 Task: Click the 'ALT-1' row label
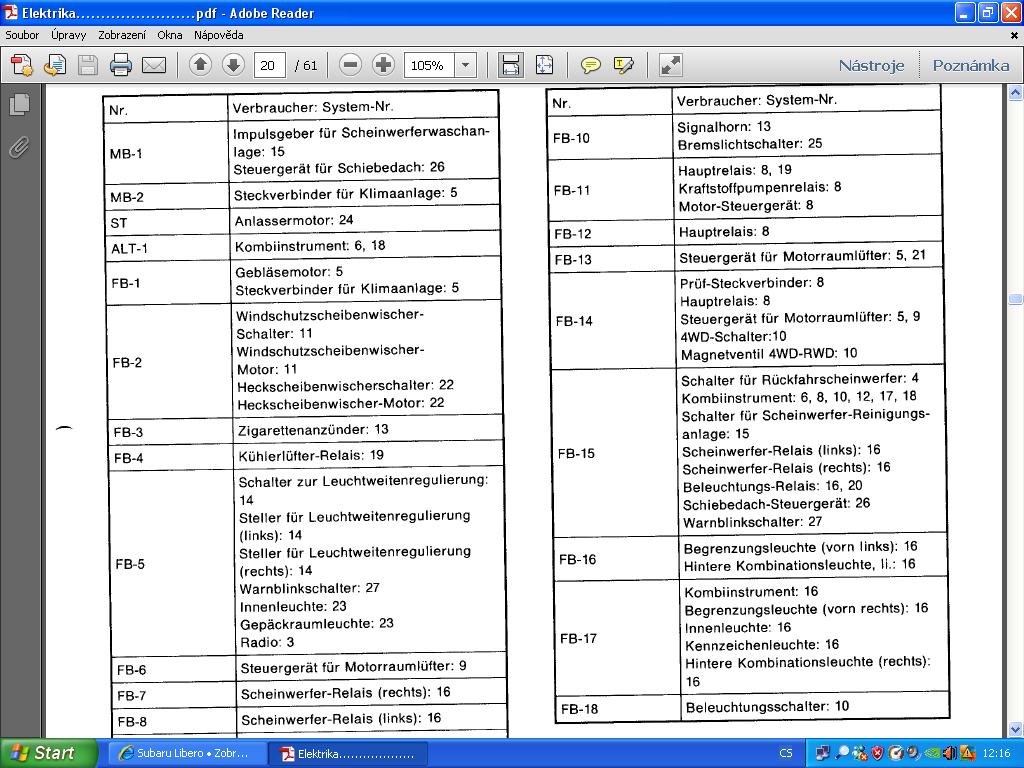point(129,249)
